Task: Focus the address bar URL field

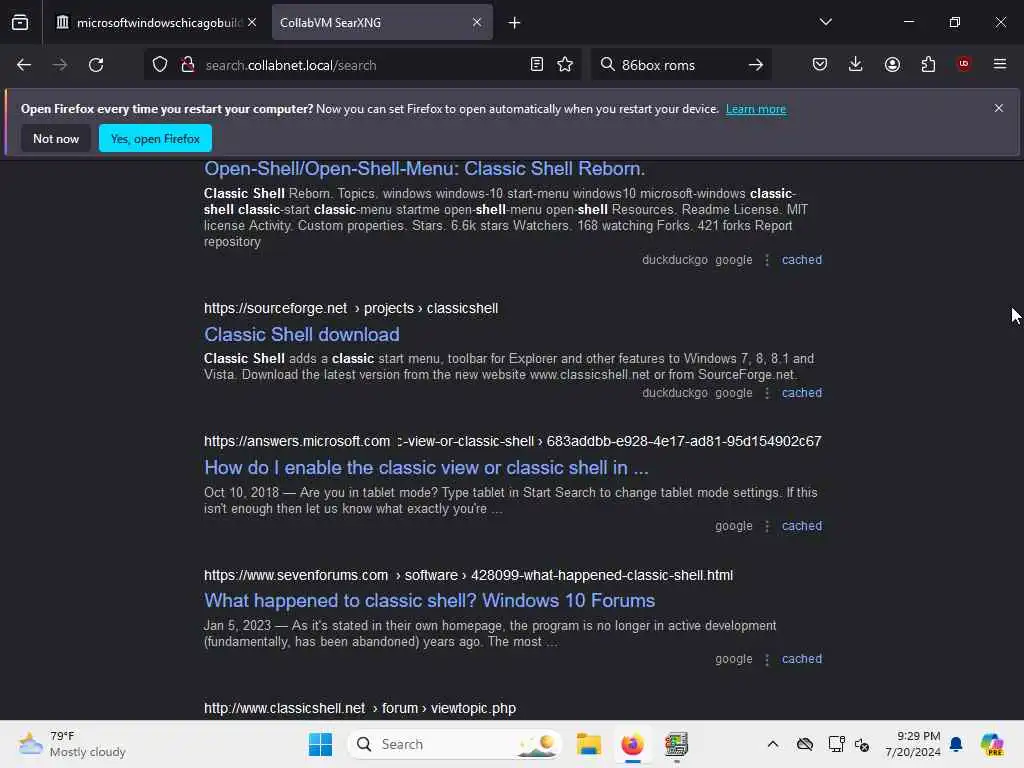Action: [362, 65]
